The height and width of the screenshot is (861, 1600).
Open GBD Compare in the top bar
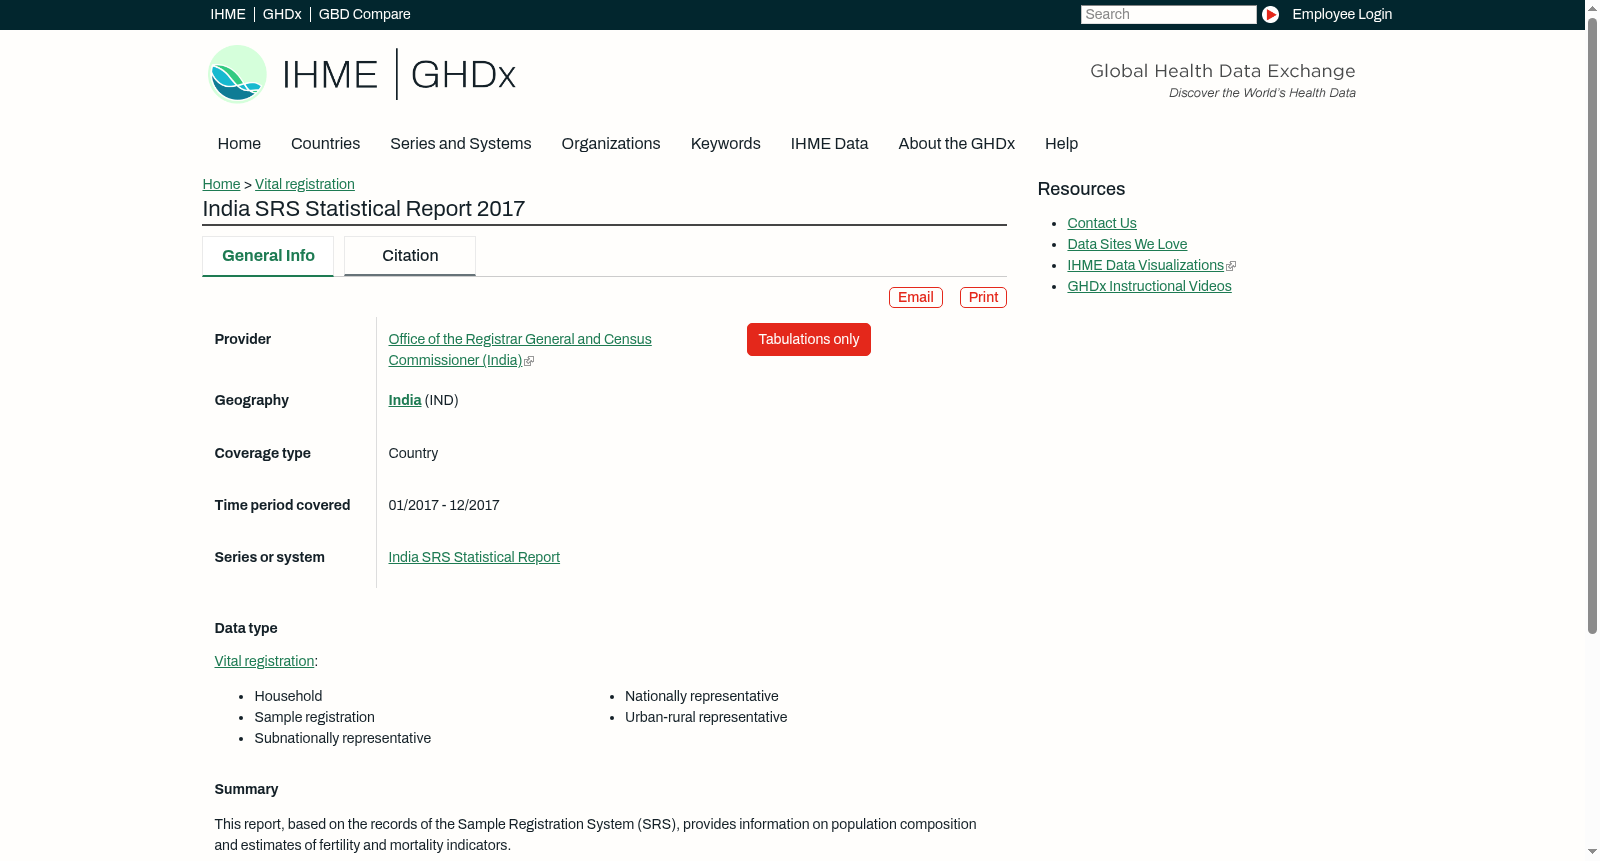tap(364, 14)
